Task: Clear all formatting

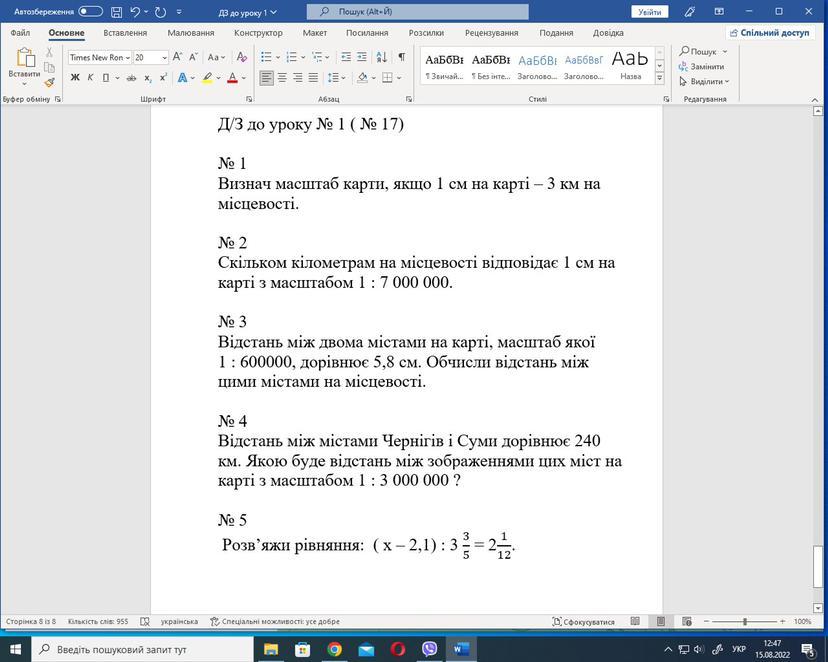Action: click(241, 56)
